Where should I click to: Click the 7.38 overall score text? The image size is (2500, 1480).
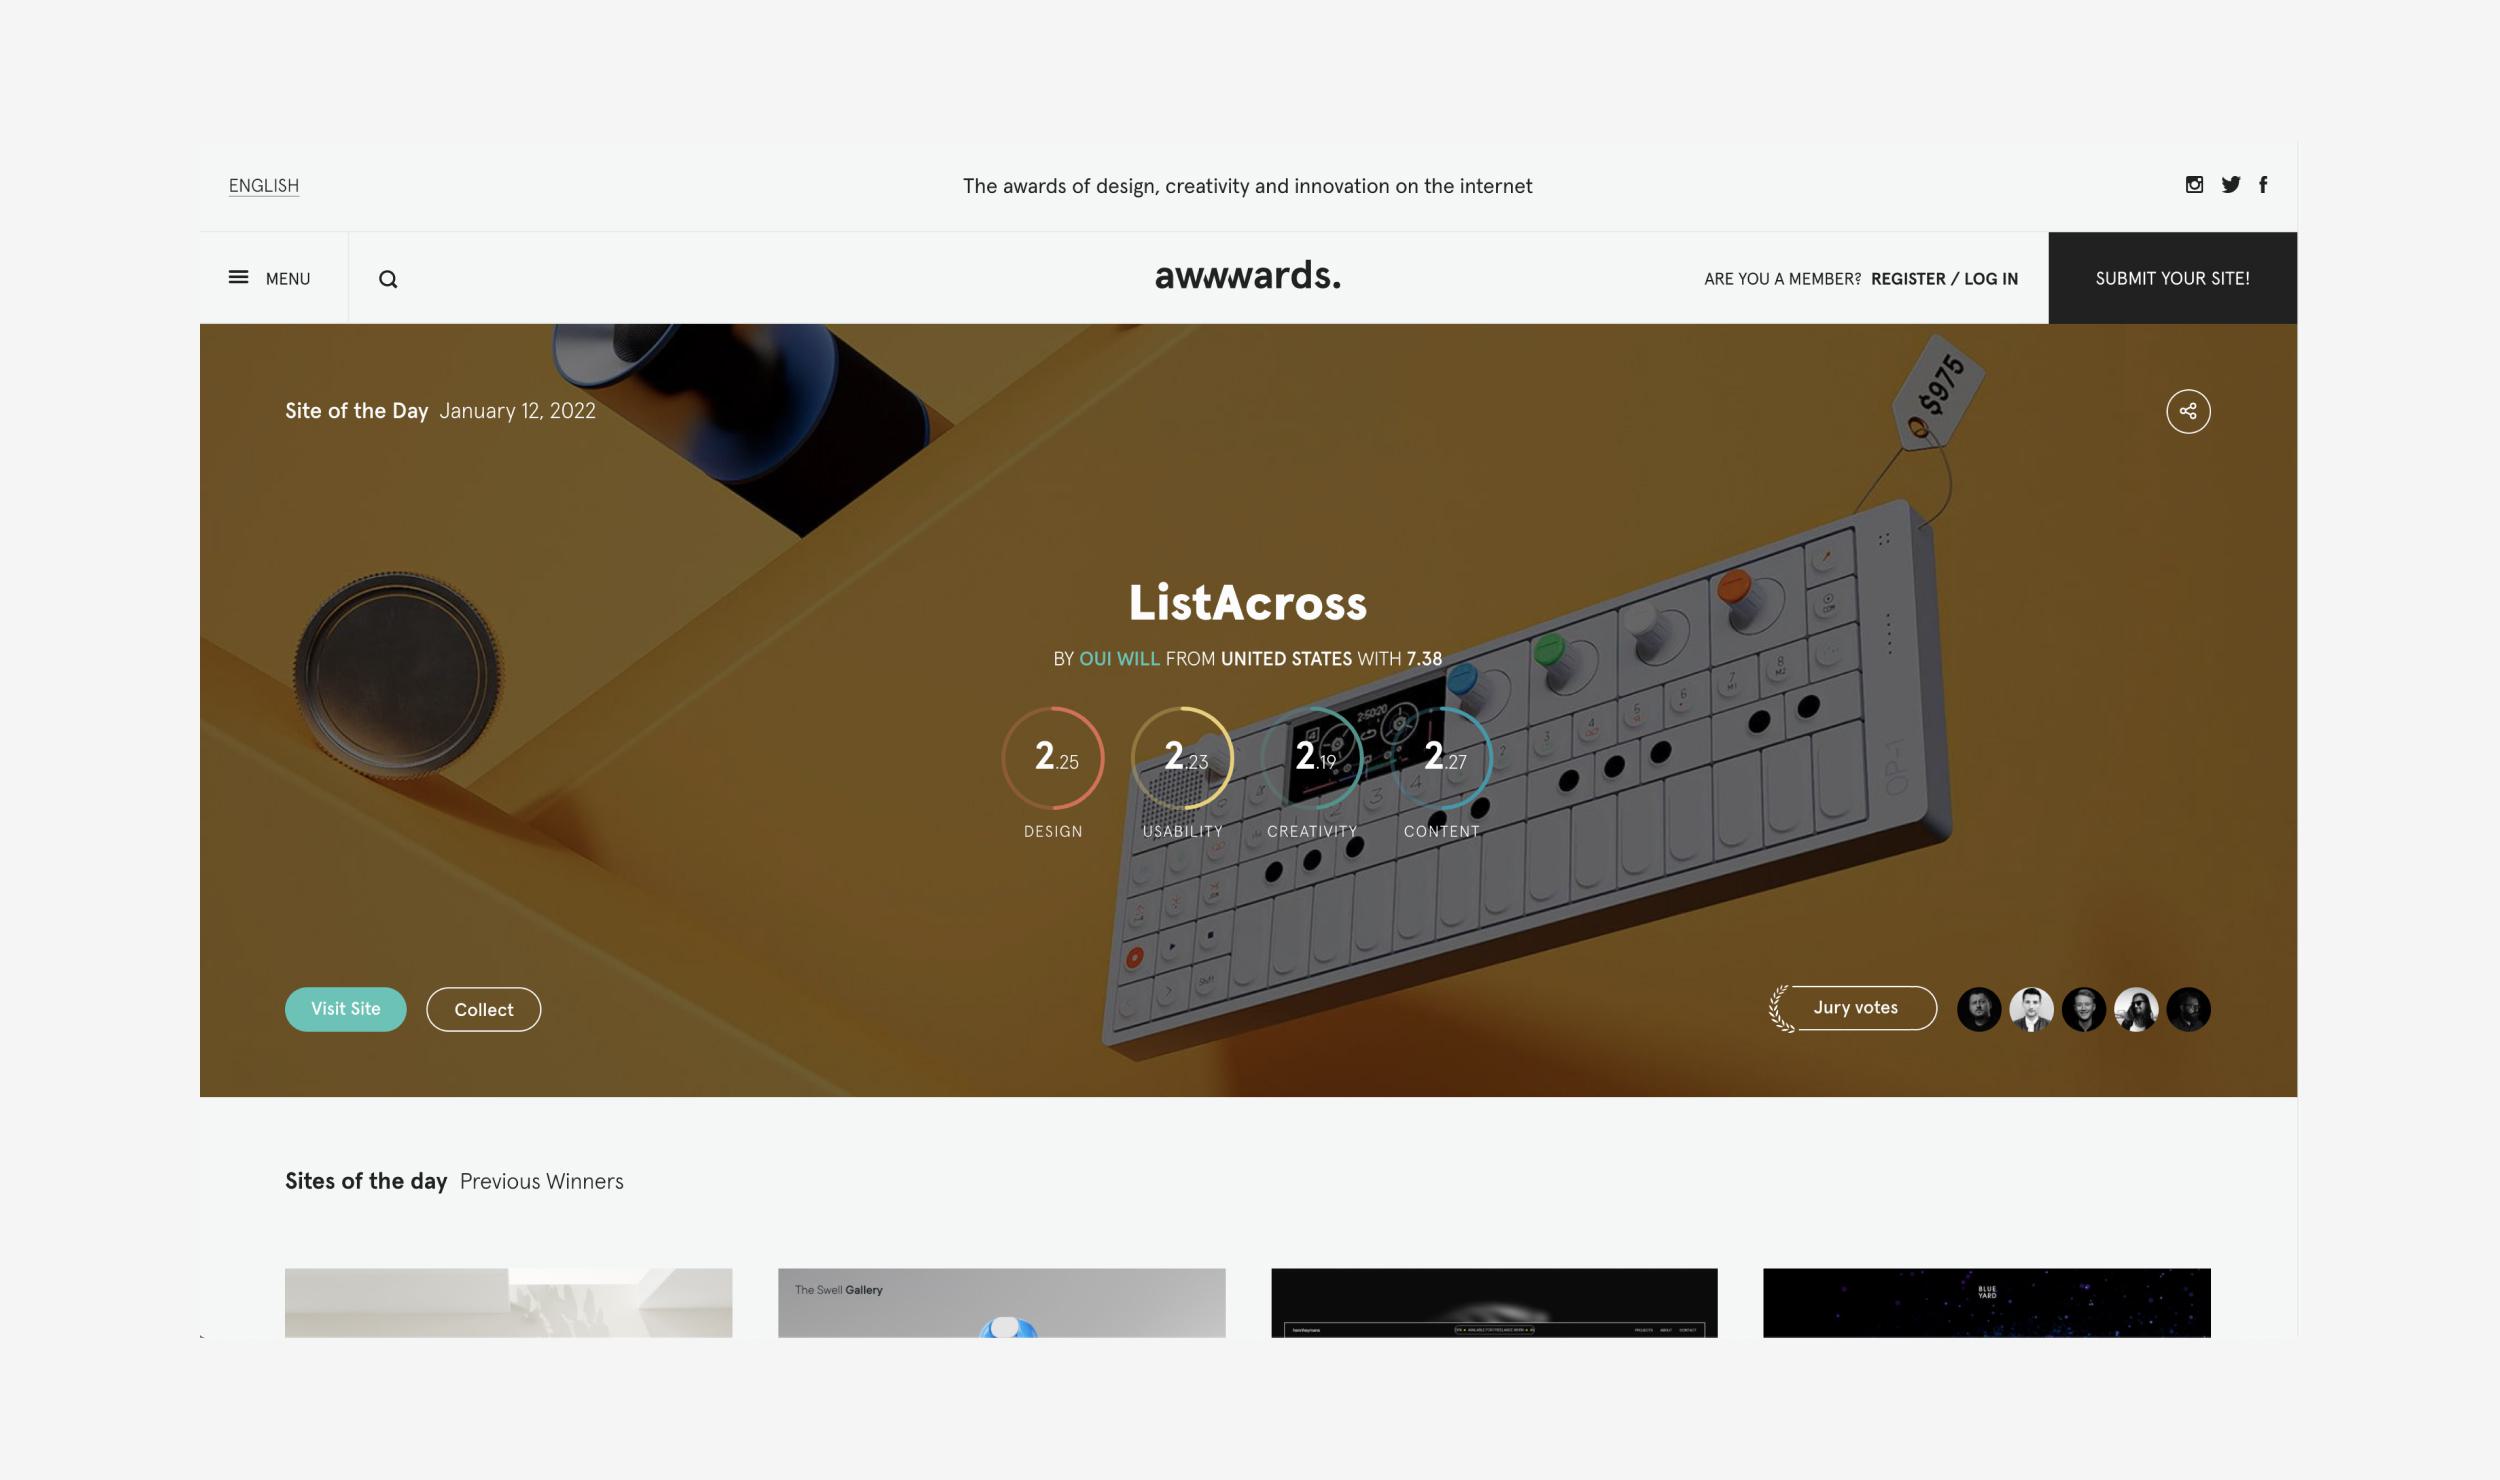pos(1424,659)
